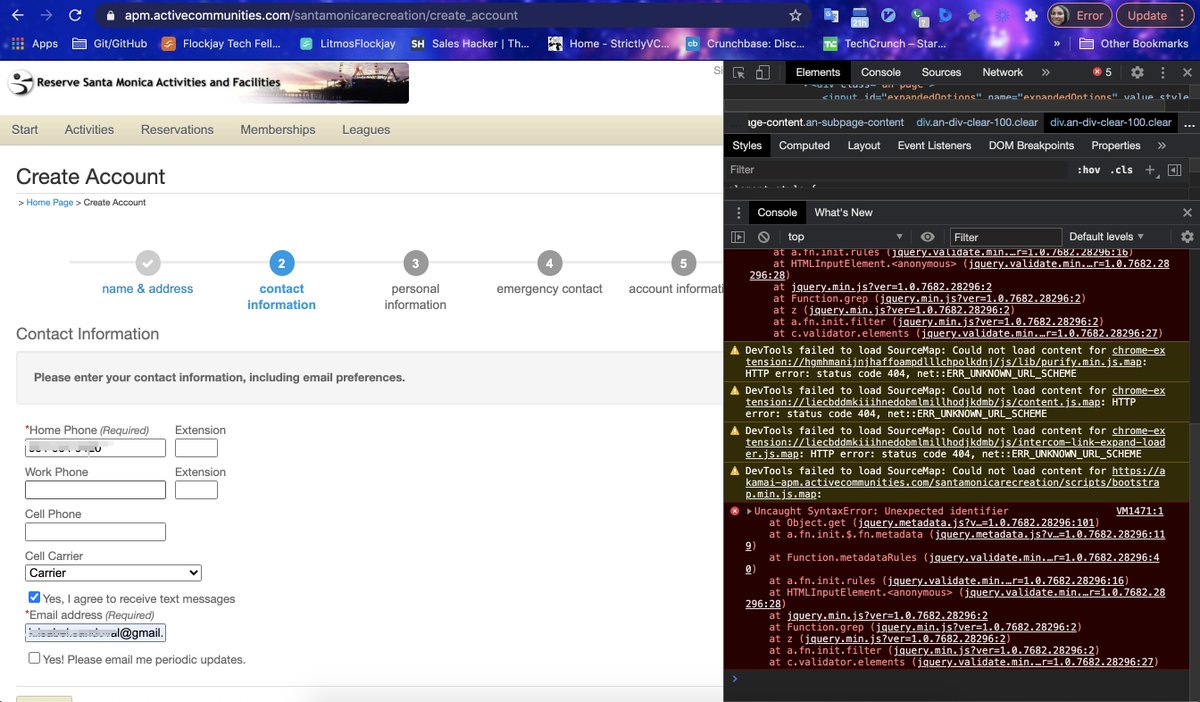Open the Extensions puzzle piece menu
Image resolution: width=1200 pixels, height=702 pixels.
pos(1030,16)
